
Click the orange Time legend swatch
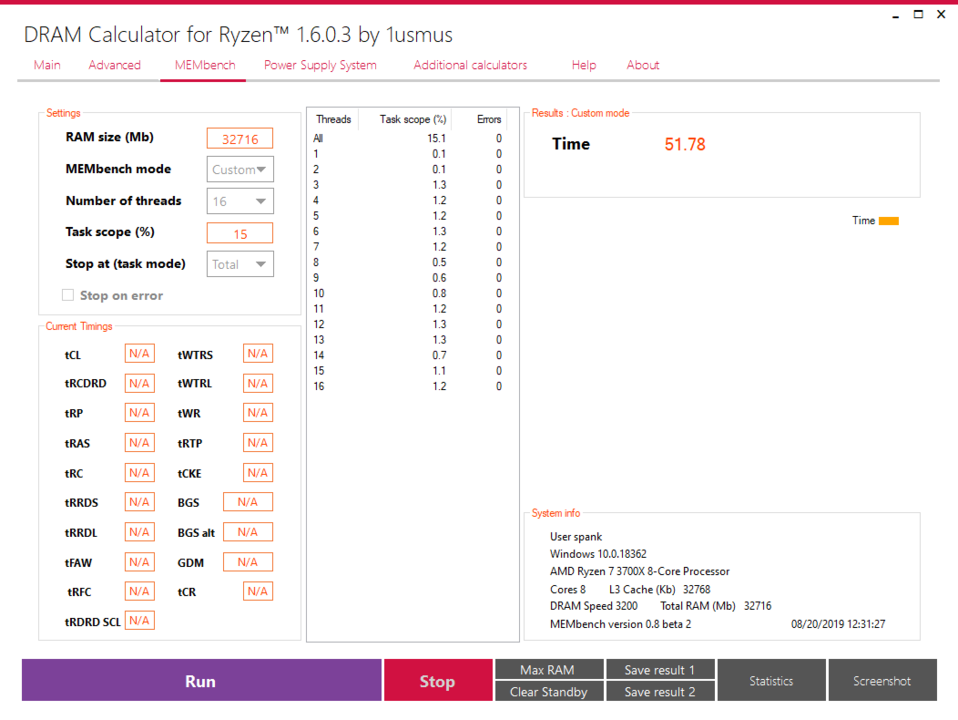(888, 221)
